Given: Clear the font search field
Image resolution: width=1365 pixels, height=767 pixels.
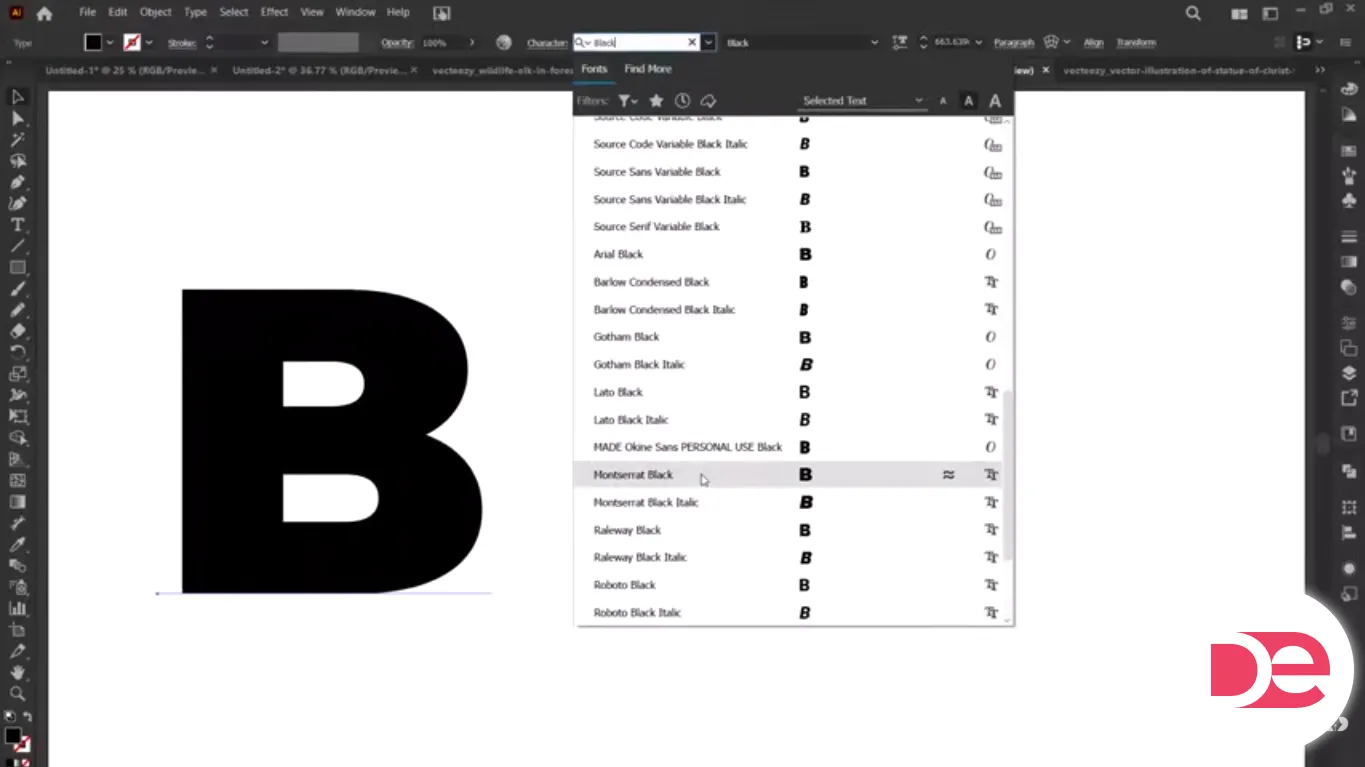Looking at the screenshot, I should [691, 43].
